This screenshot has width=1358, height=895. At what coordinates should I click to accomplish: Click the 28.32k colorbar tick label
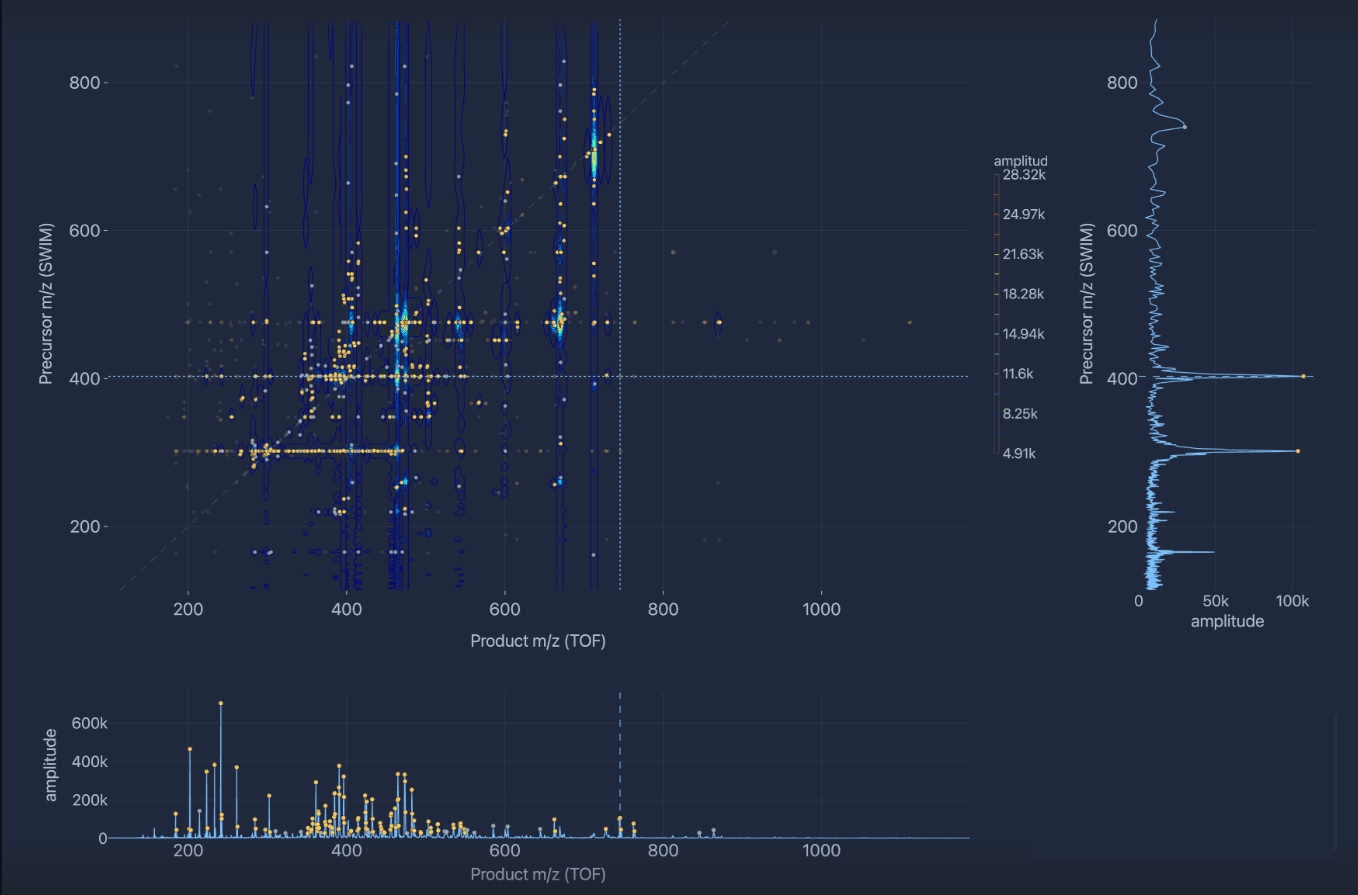(1024, 175)
